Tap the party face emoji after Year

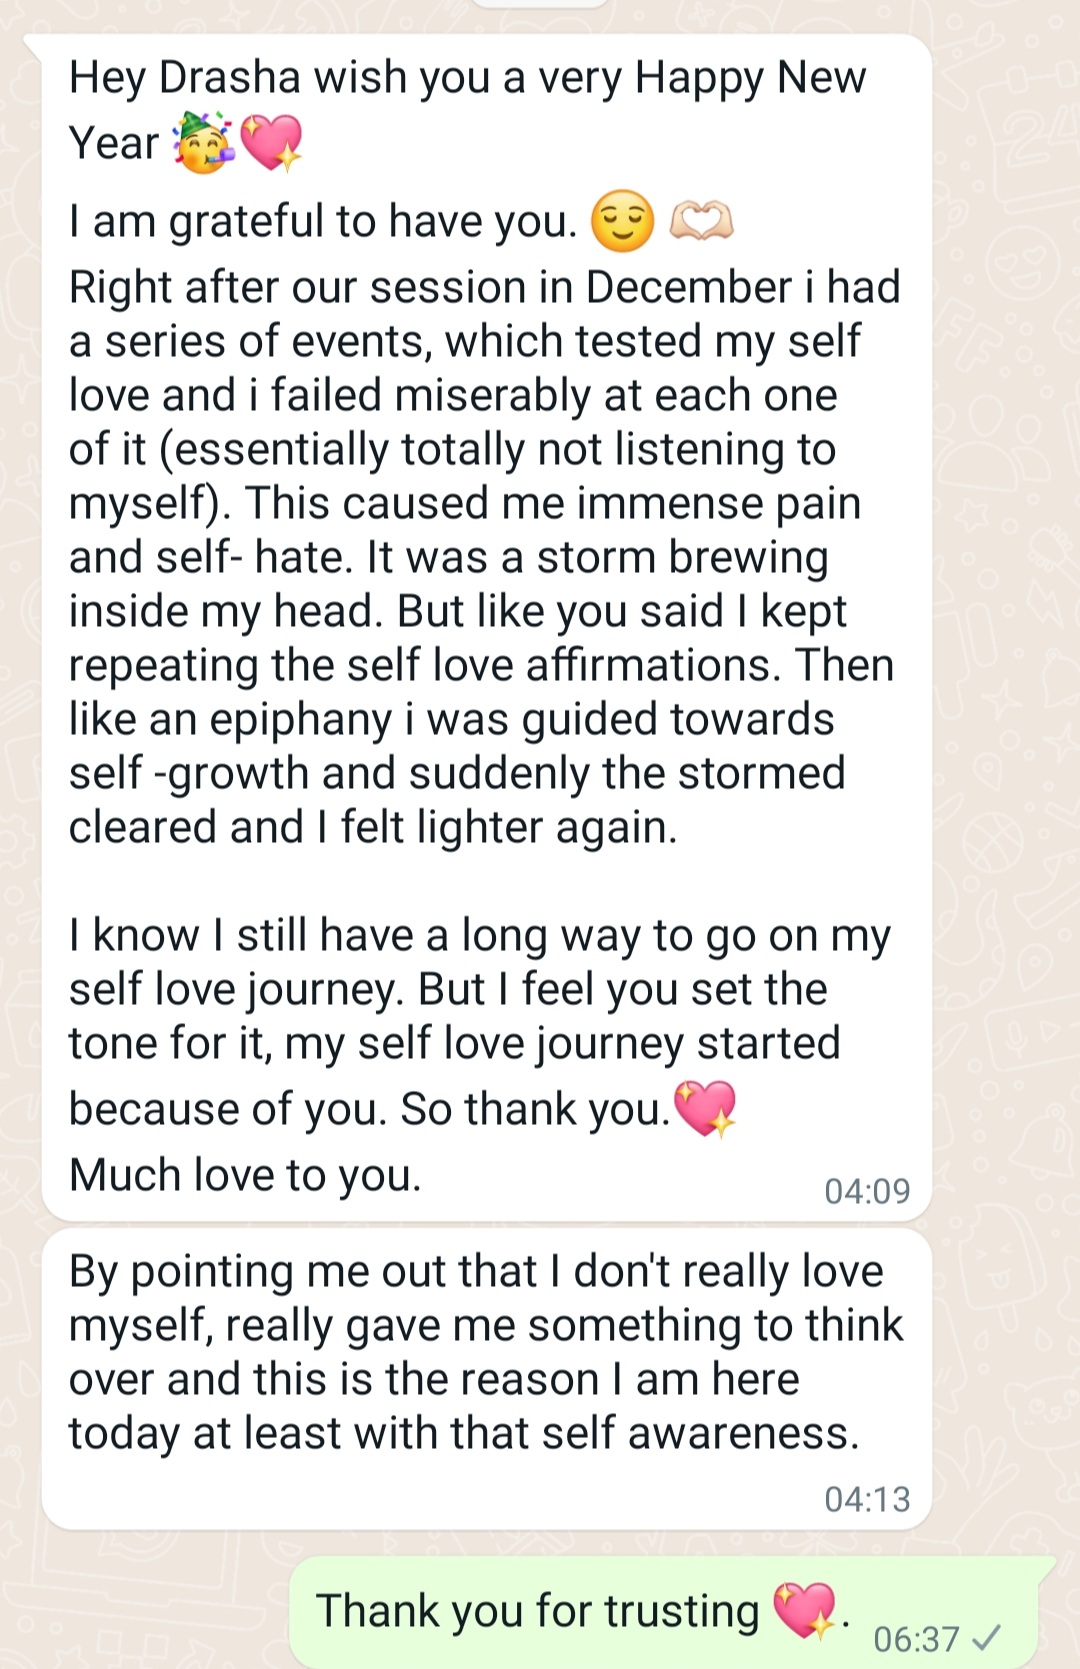[203, 143]
